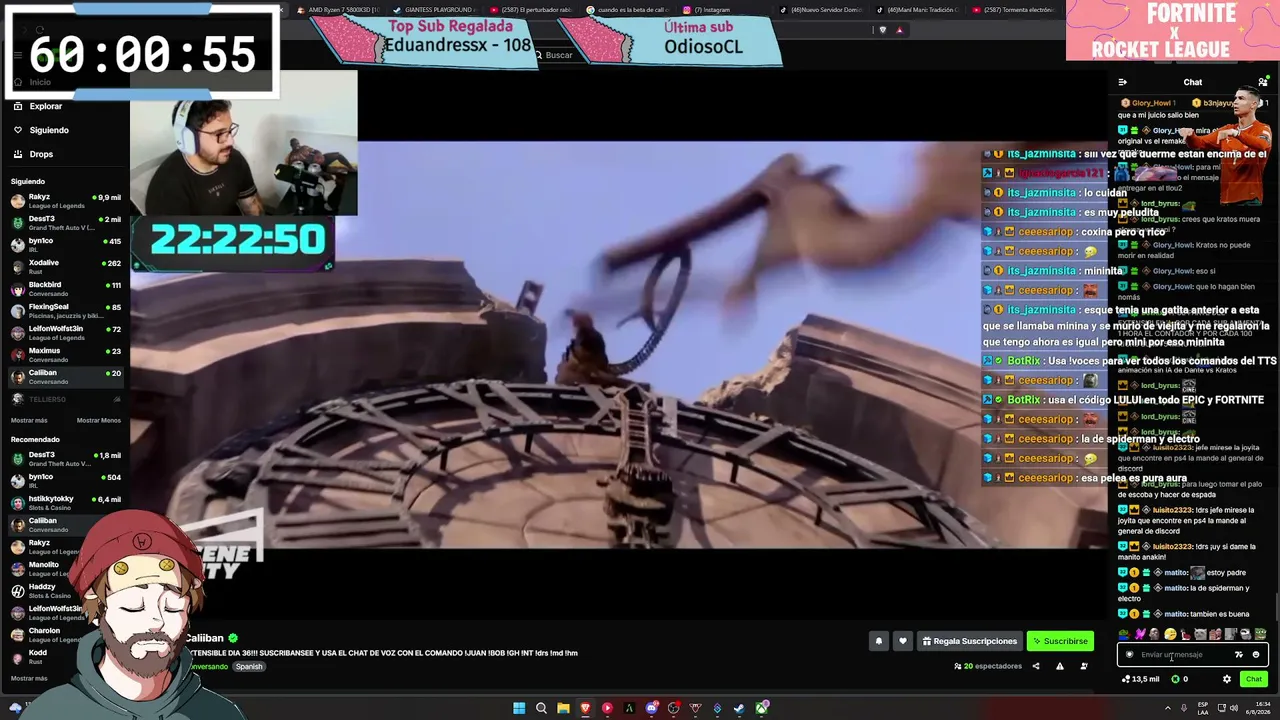
Task: Open Xodaiive channel in followed list
Action: (x=65, y=267)
